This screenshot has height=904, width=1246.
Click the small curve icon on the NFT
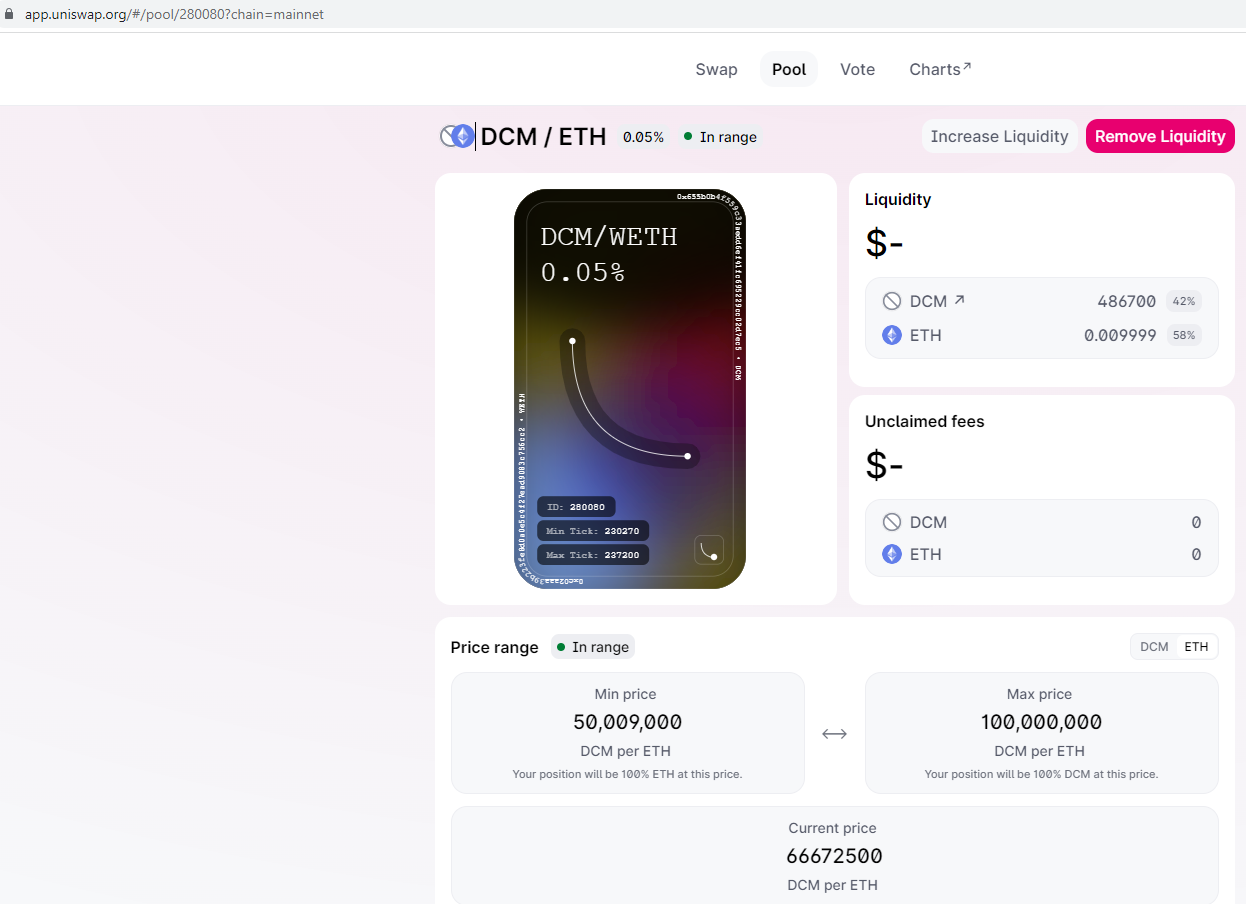click(x=709, y=550)
